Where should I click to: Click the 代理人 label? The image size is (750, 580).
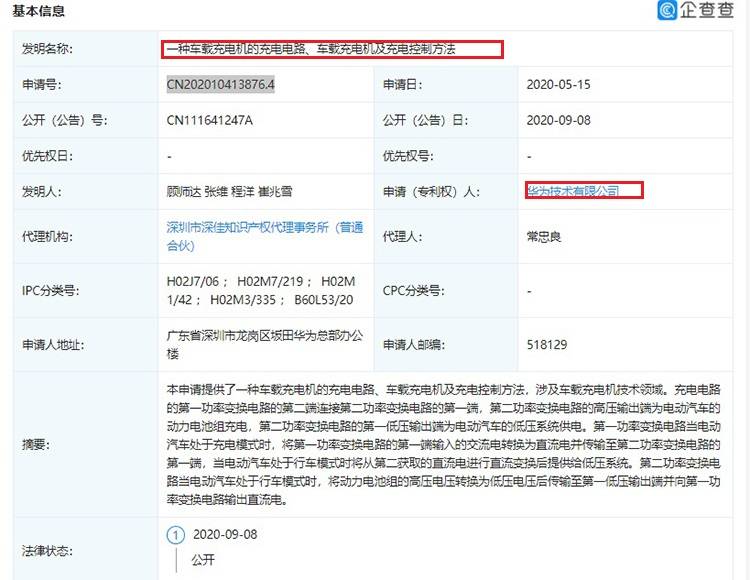[x=402, y=236]
